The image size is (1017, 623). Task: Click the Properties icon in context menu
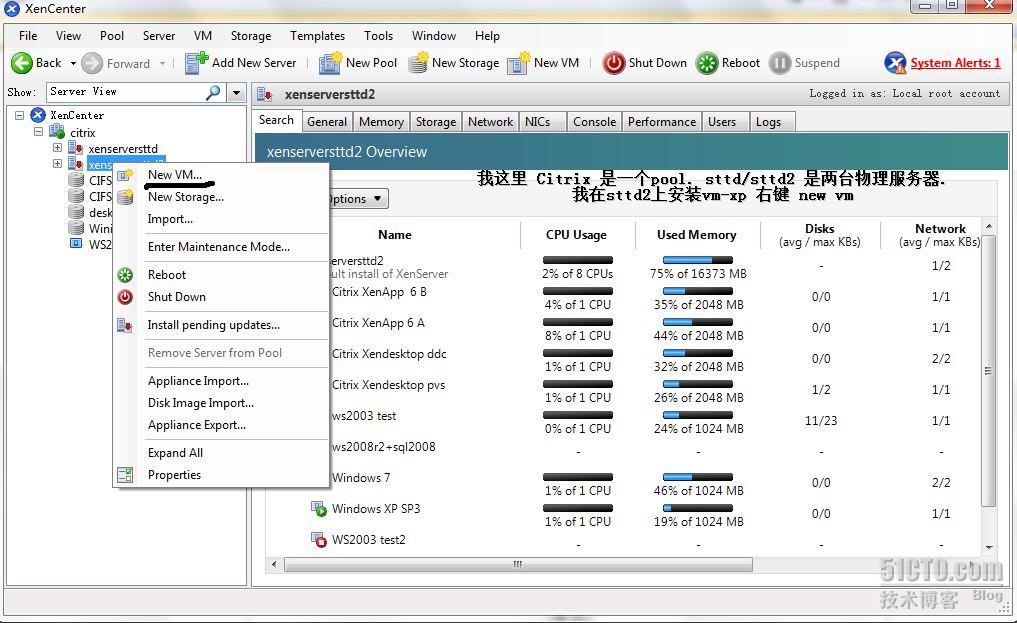[x=125, y=475]
